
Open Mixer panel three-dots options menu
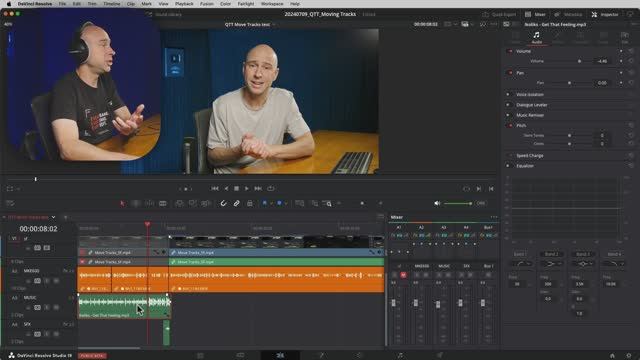pyautogui.click(x=494, y=217)
